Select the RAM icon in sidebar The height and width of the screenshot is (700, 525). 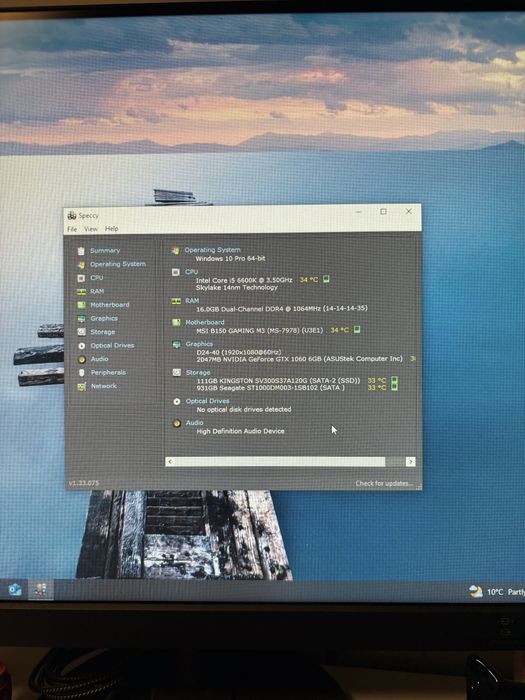click(81, 292)
